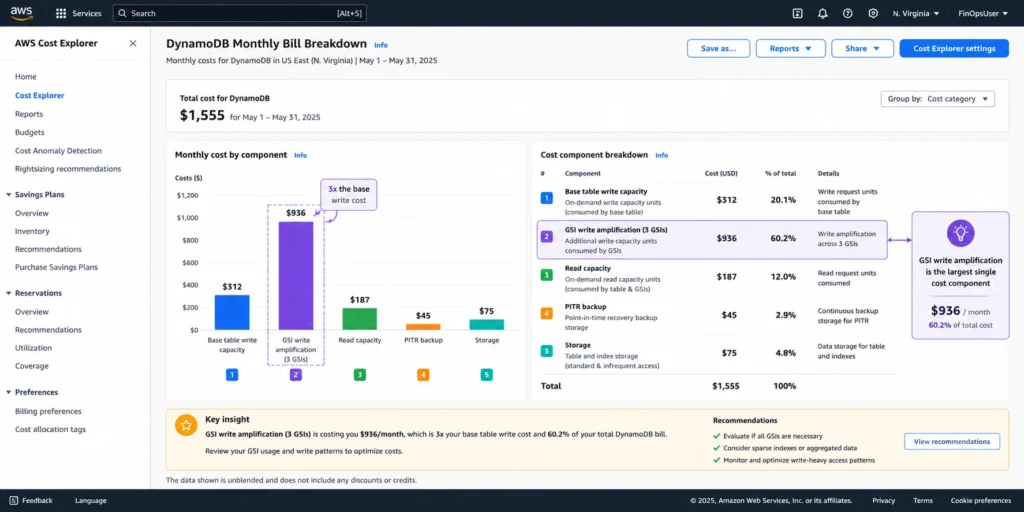
Task: Open the Group by Cost category dropdown
Action: (x=938, y=99)
